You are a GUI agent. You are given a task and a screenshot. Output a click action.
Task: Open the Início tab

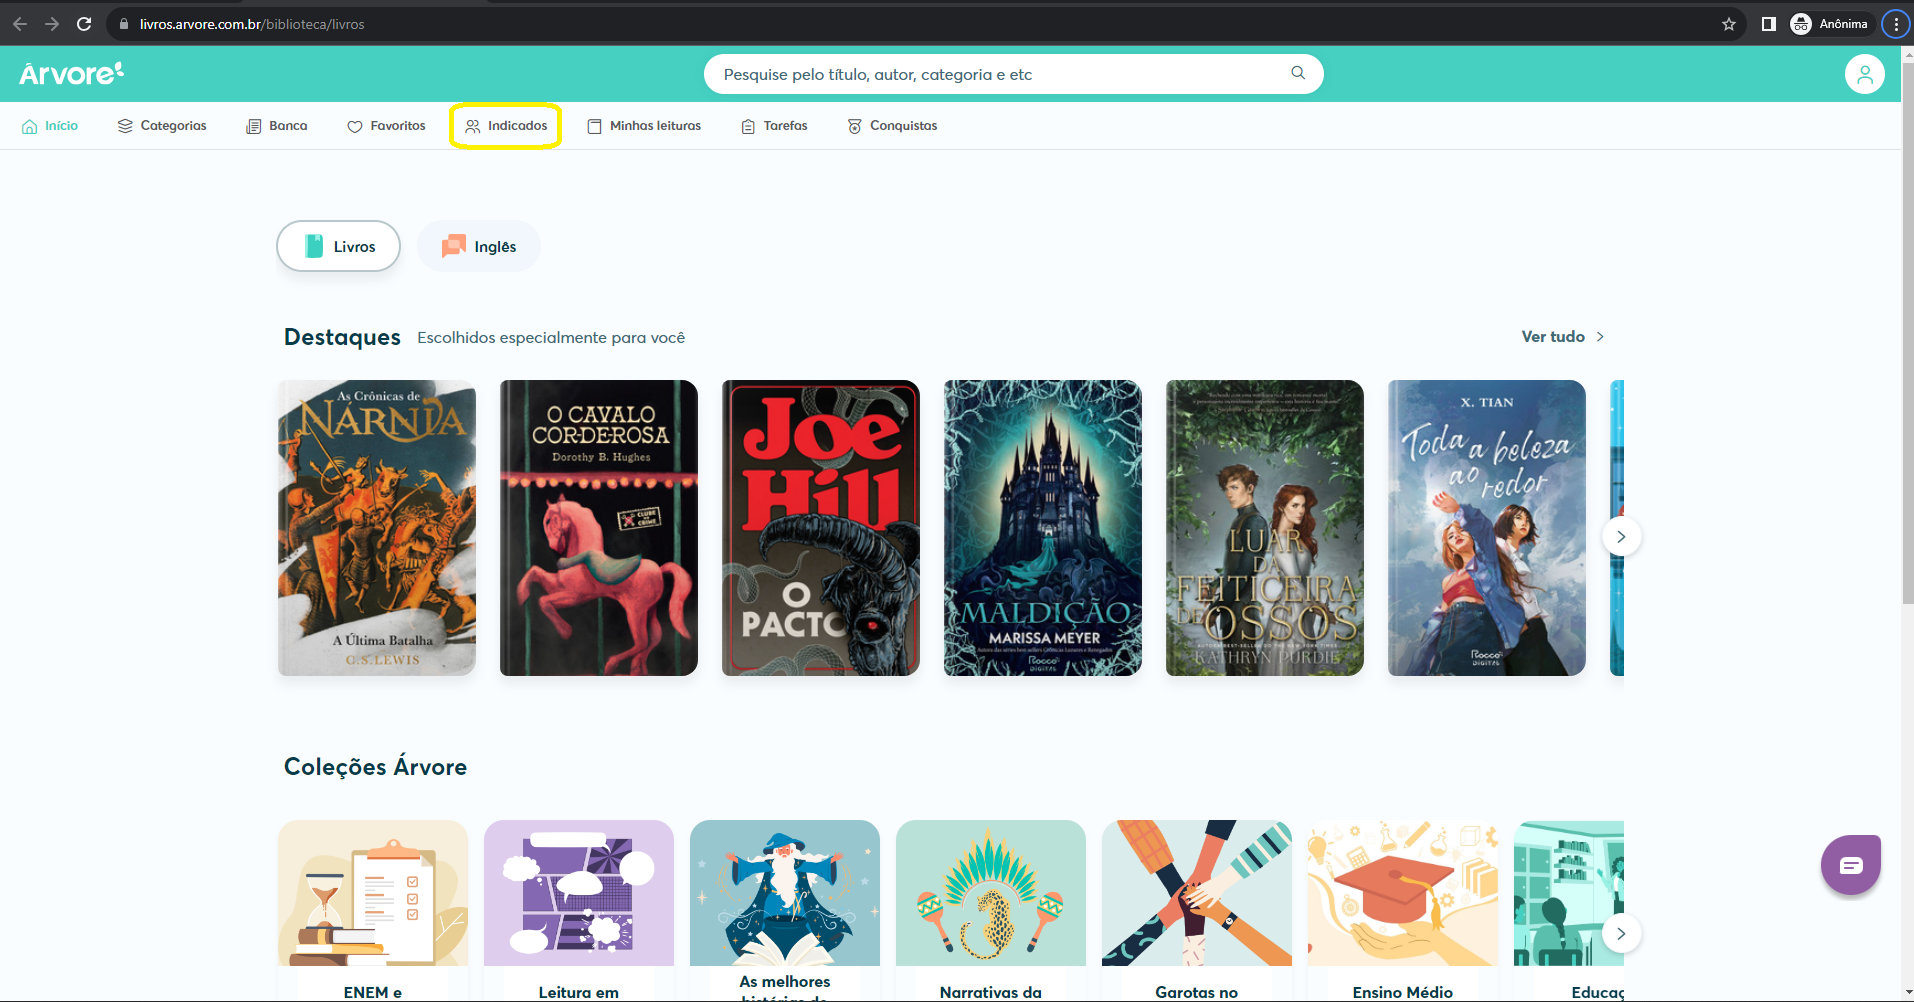tap(50, 126)
